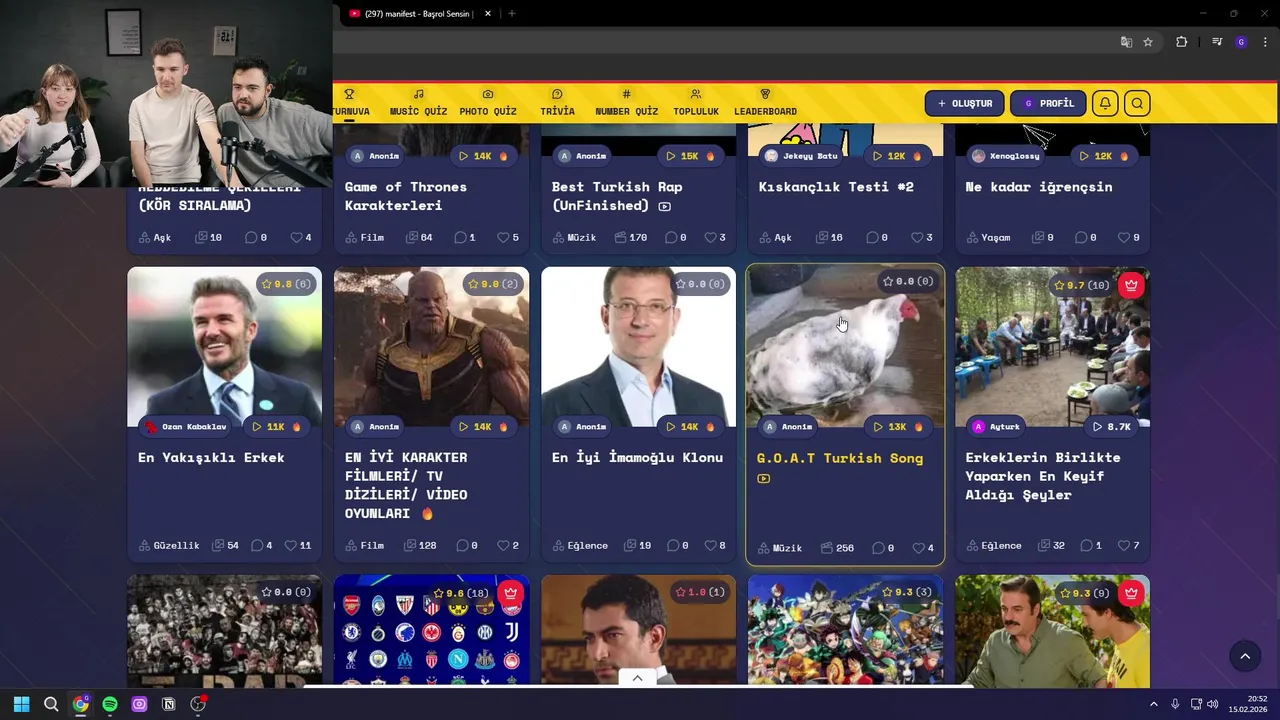Open the Chrome extensions puzzle icon
The height and width of the screenshot is (720, 1280).
(x=1181, y=42)
